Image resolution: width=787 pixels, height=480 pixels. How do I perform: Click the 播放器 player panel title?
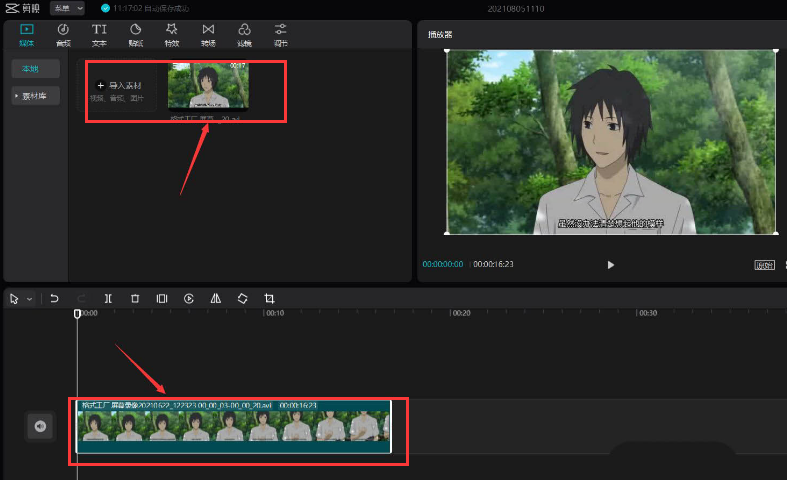pos(440,35)
